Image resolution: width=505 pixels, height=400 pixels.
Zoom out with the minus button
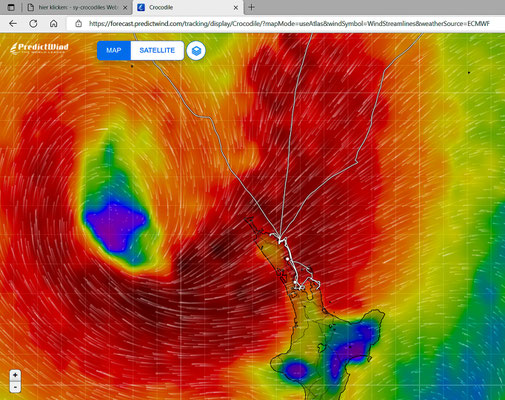tap(15, 387)
